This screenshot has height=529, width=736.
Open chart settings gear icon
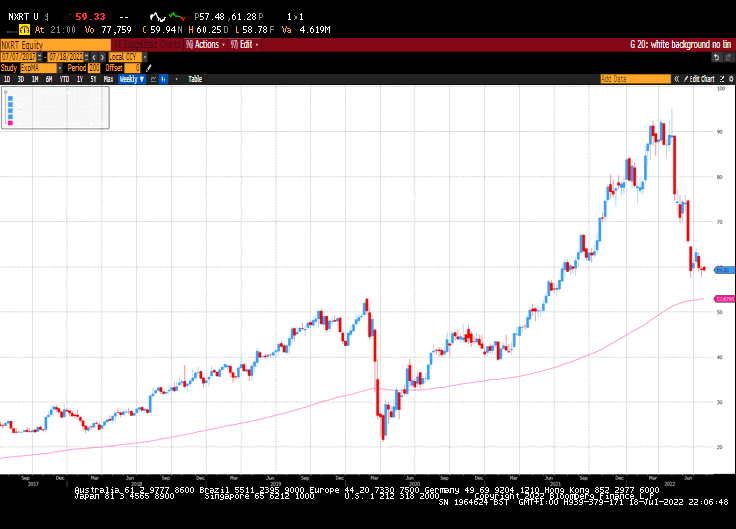(x=731, y=79)
